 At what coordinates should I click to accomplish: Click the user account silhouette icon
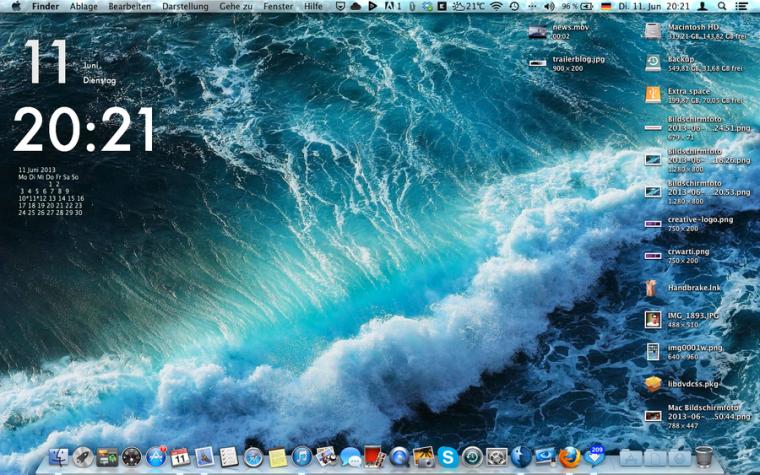[702, 6]
